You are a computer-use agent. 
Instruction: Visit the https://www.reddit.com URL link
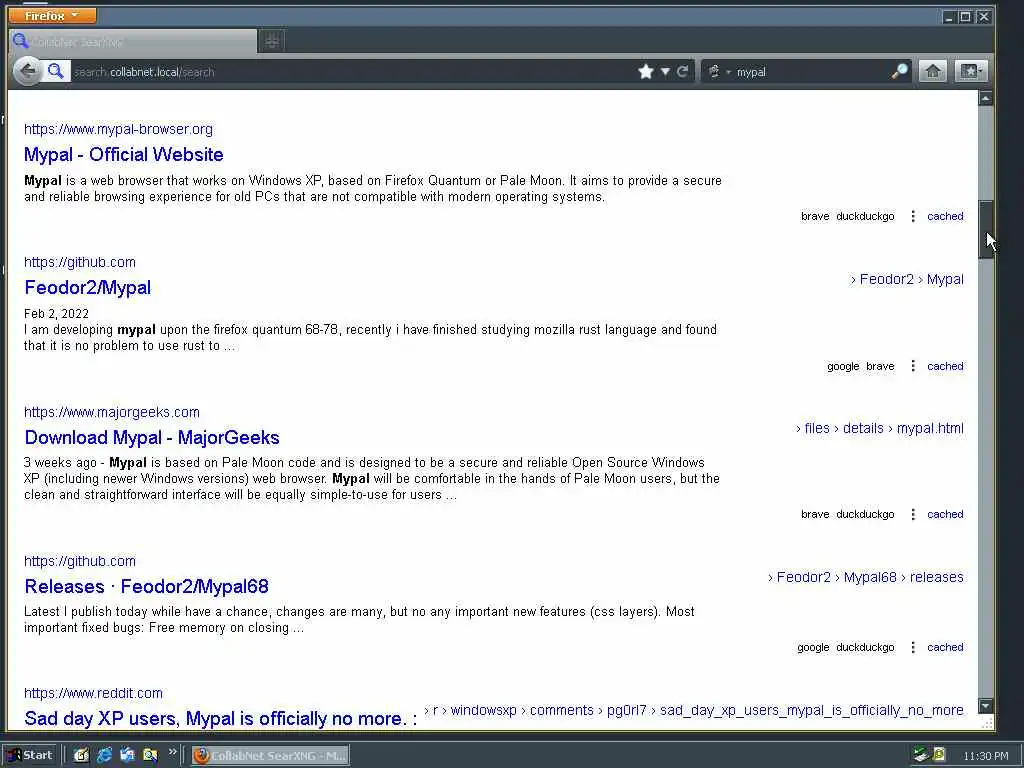click(93, 693)
